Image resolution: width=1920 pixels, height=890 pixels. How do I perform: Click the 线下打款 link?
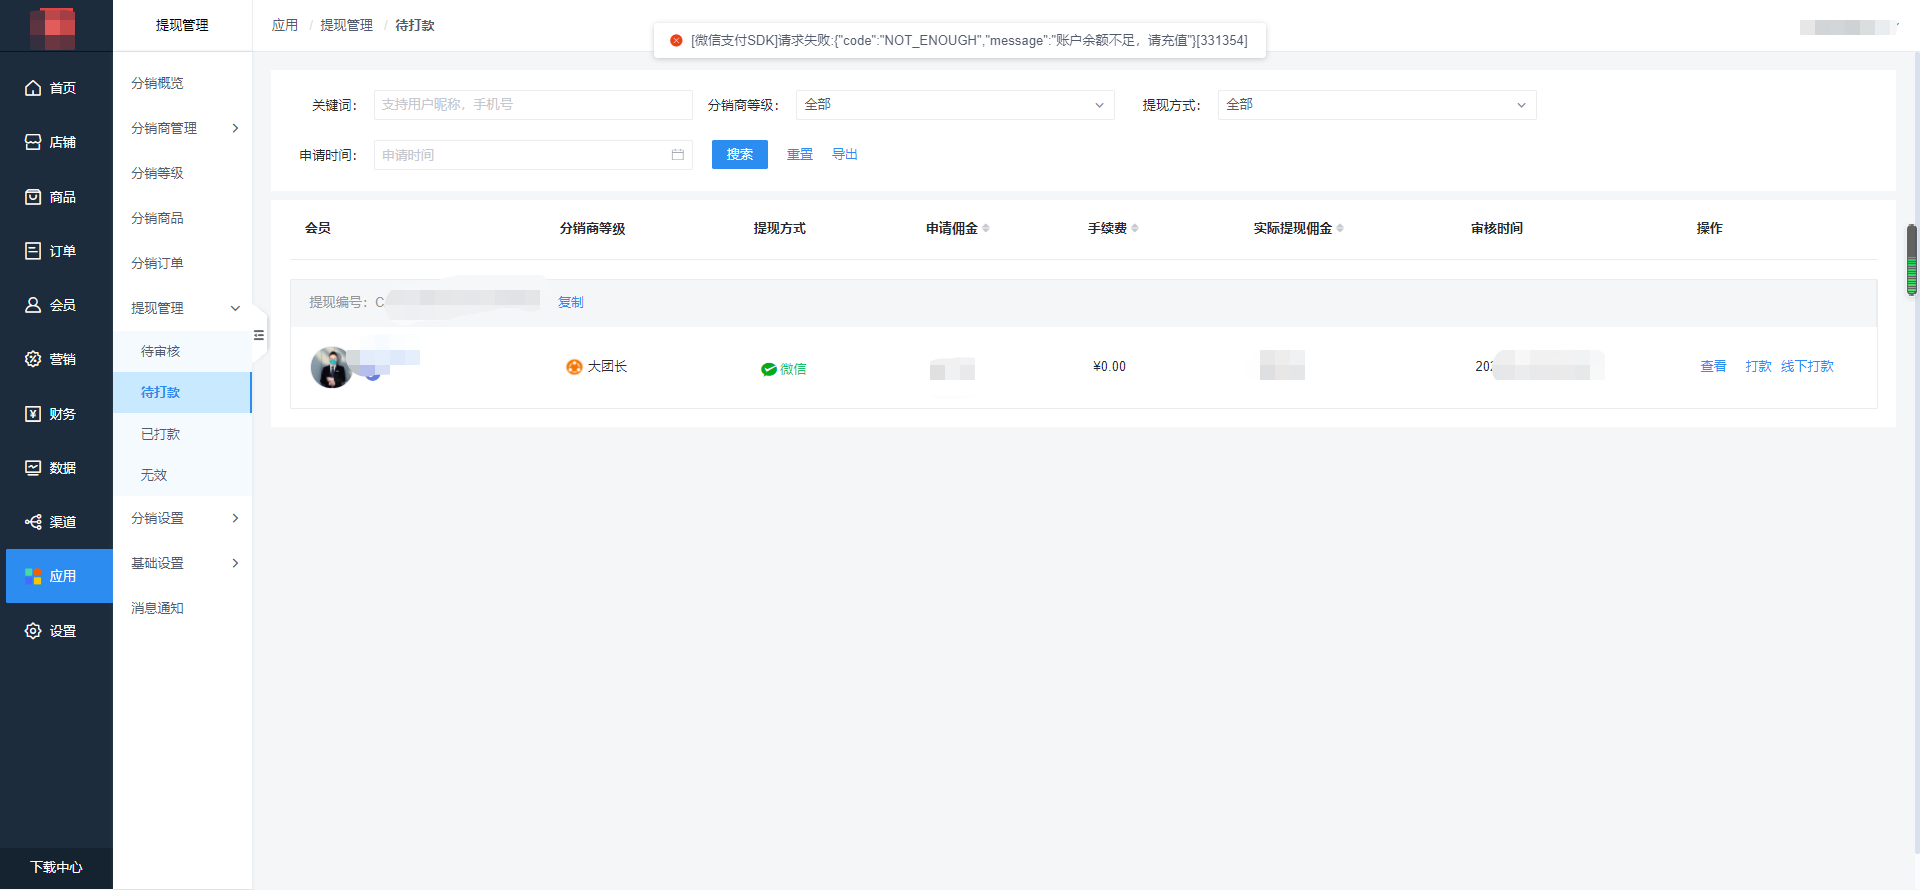tap(1807, 366)
